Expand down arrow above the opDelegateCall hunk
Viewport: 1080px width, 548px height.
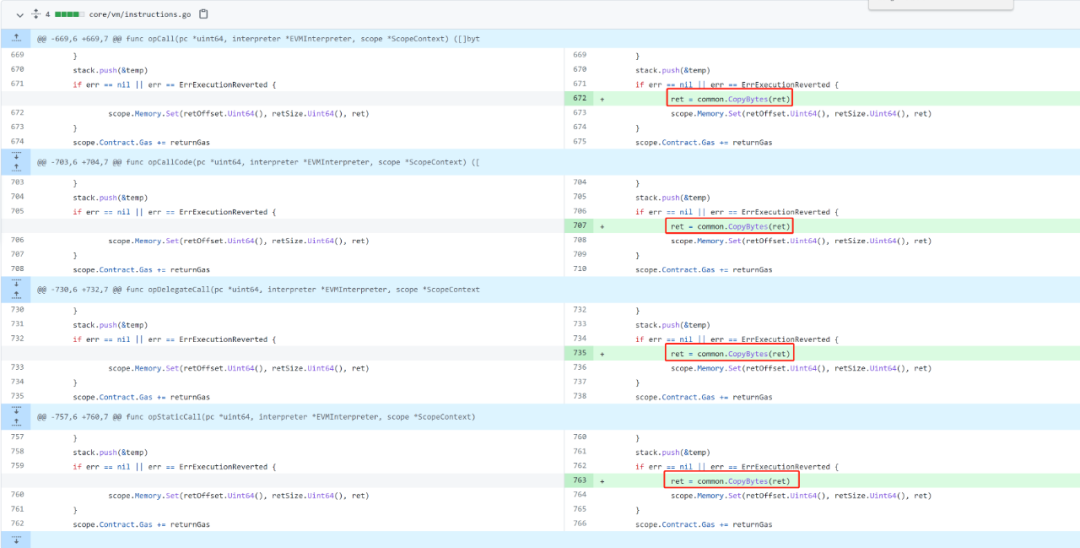(17, 283)
